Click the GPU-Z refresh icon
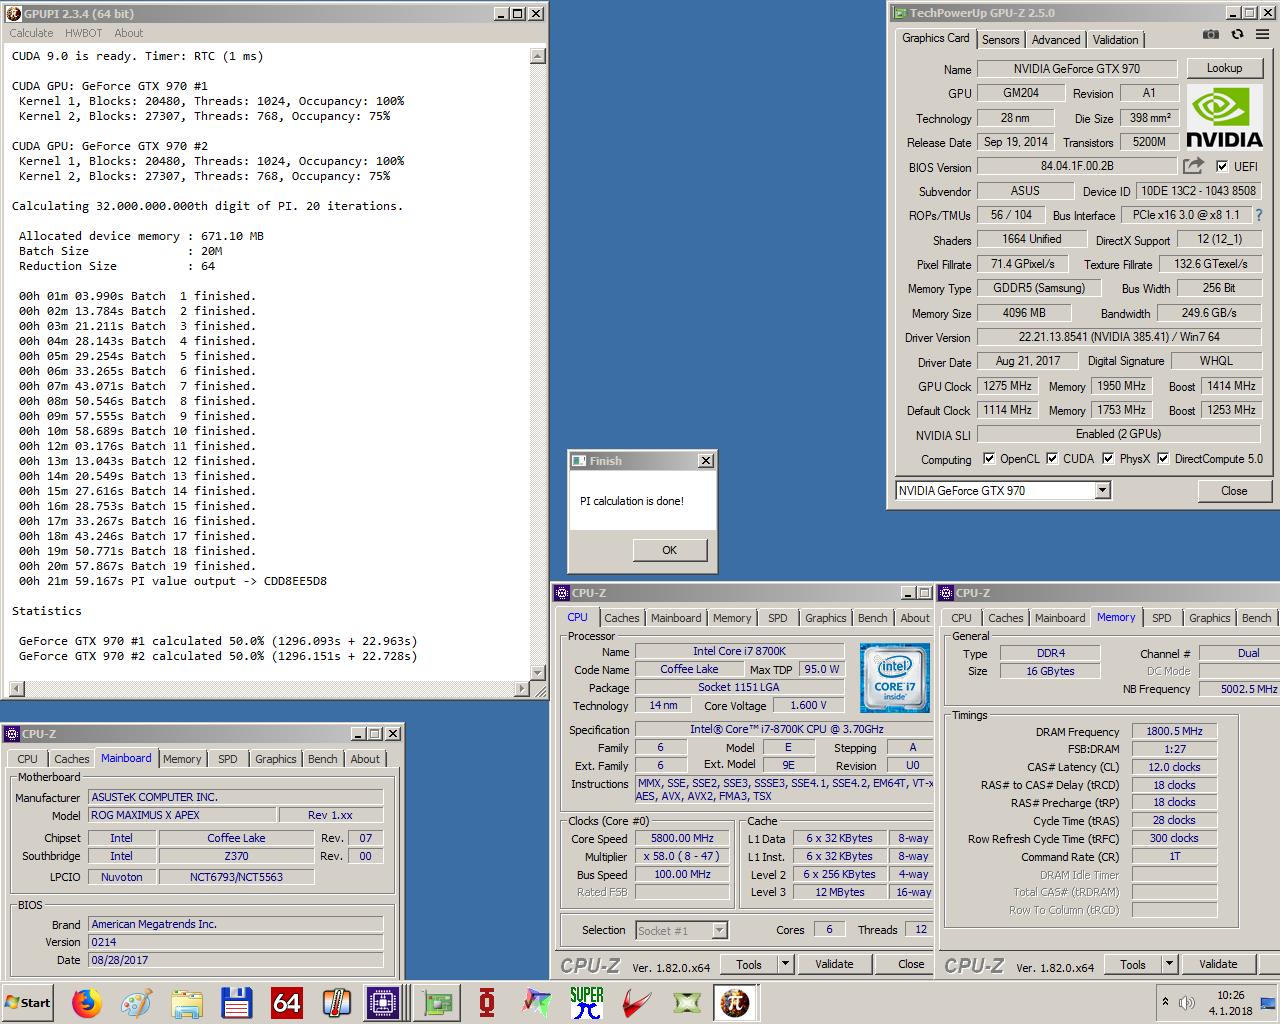This screenshot has height=1024, width=1280. click(x=1237, y=34)
